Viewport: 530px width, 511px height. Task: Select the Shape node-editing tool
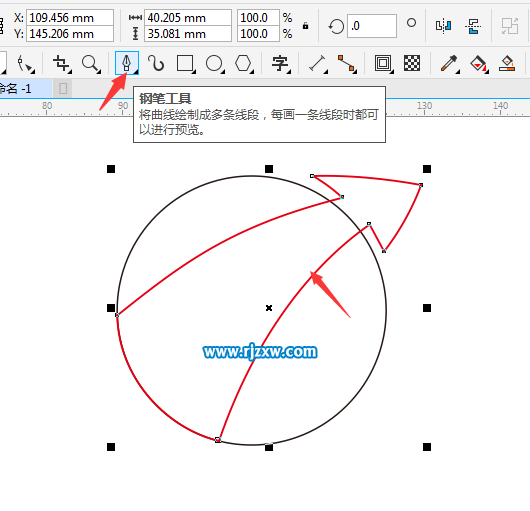point(25,64)
